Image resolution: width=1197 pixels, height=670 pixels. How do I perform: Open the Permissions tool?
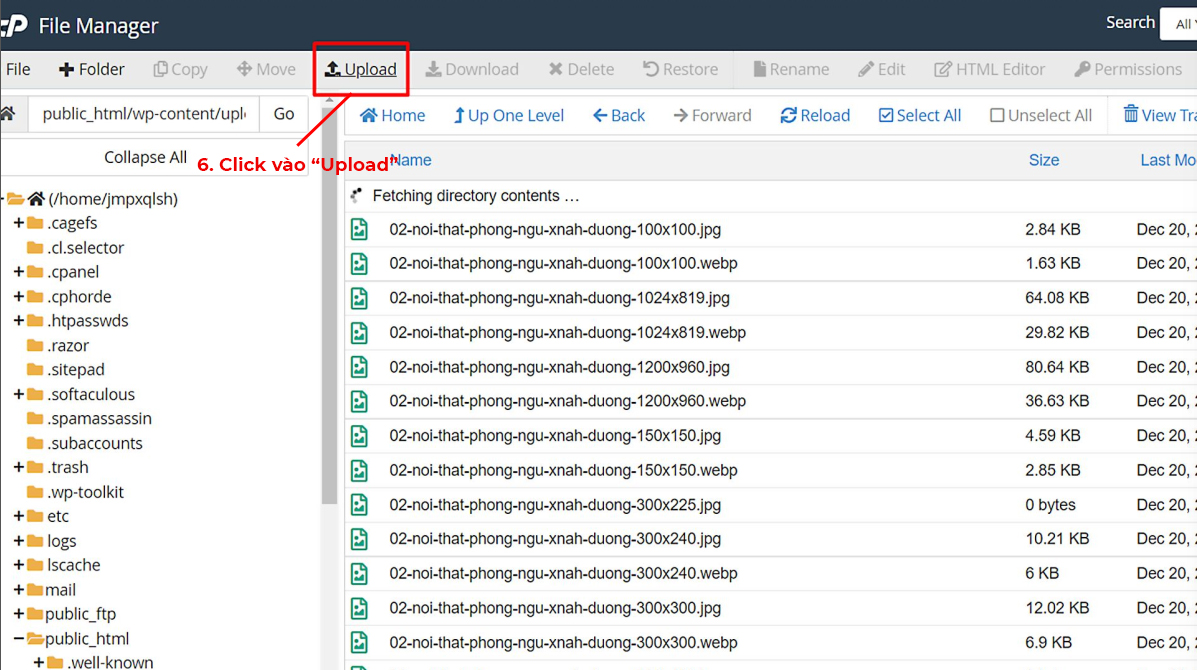pos(1128,69)
